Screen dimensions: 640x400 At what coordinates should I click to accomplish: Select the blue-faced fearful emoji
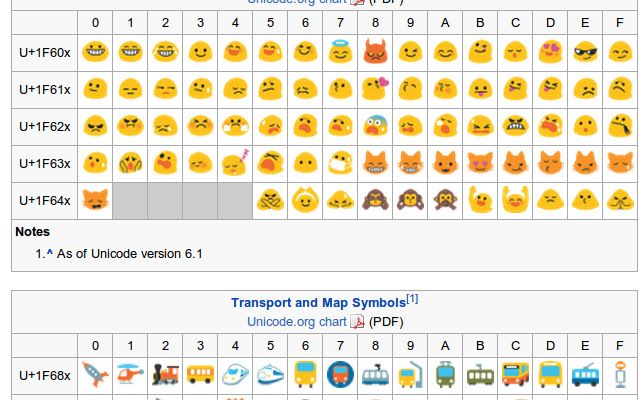coord(376,126)
